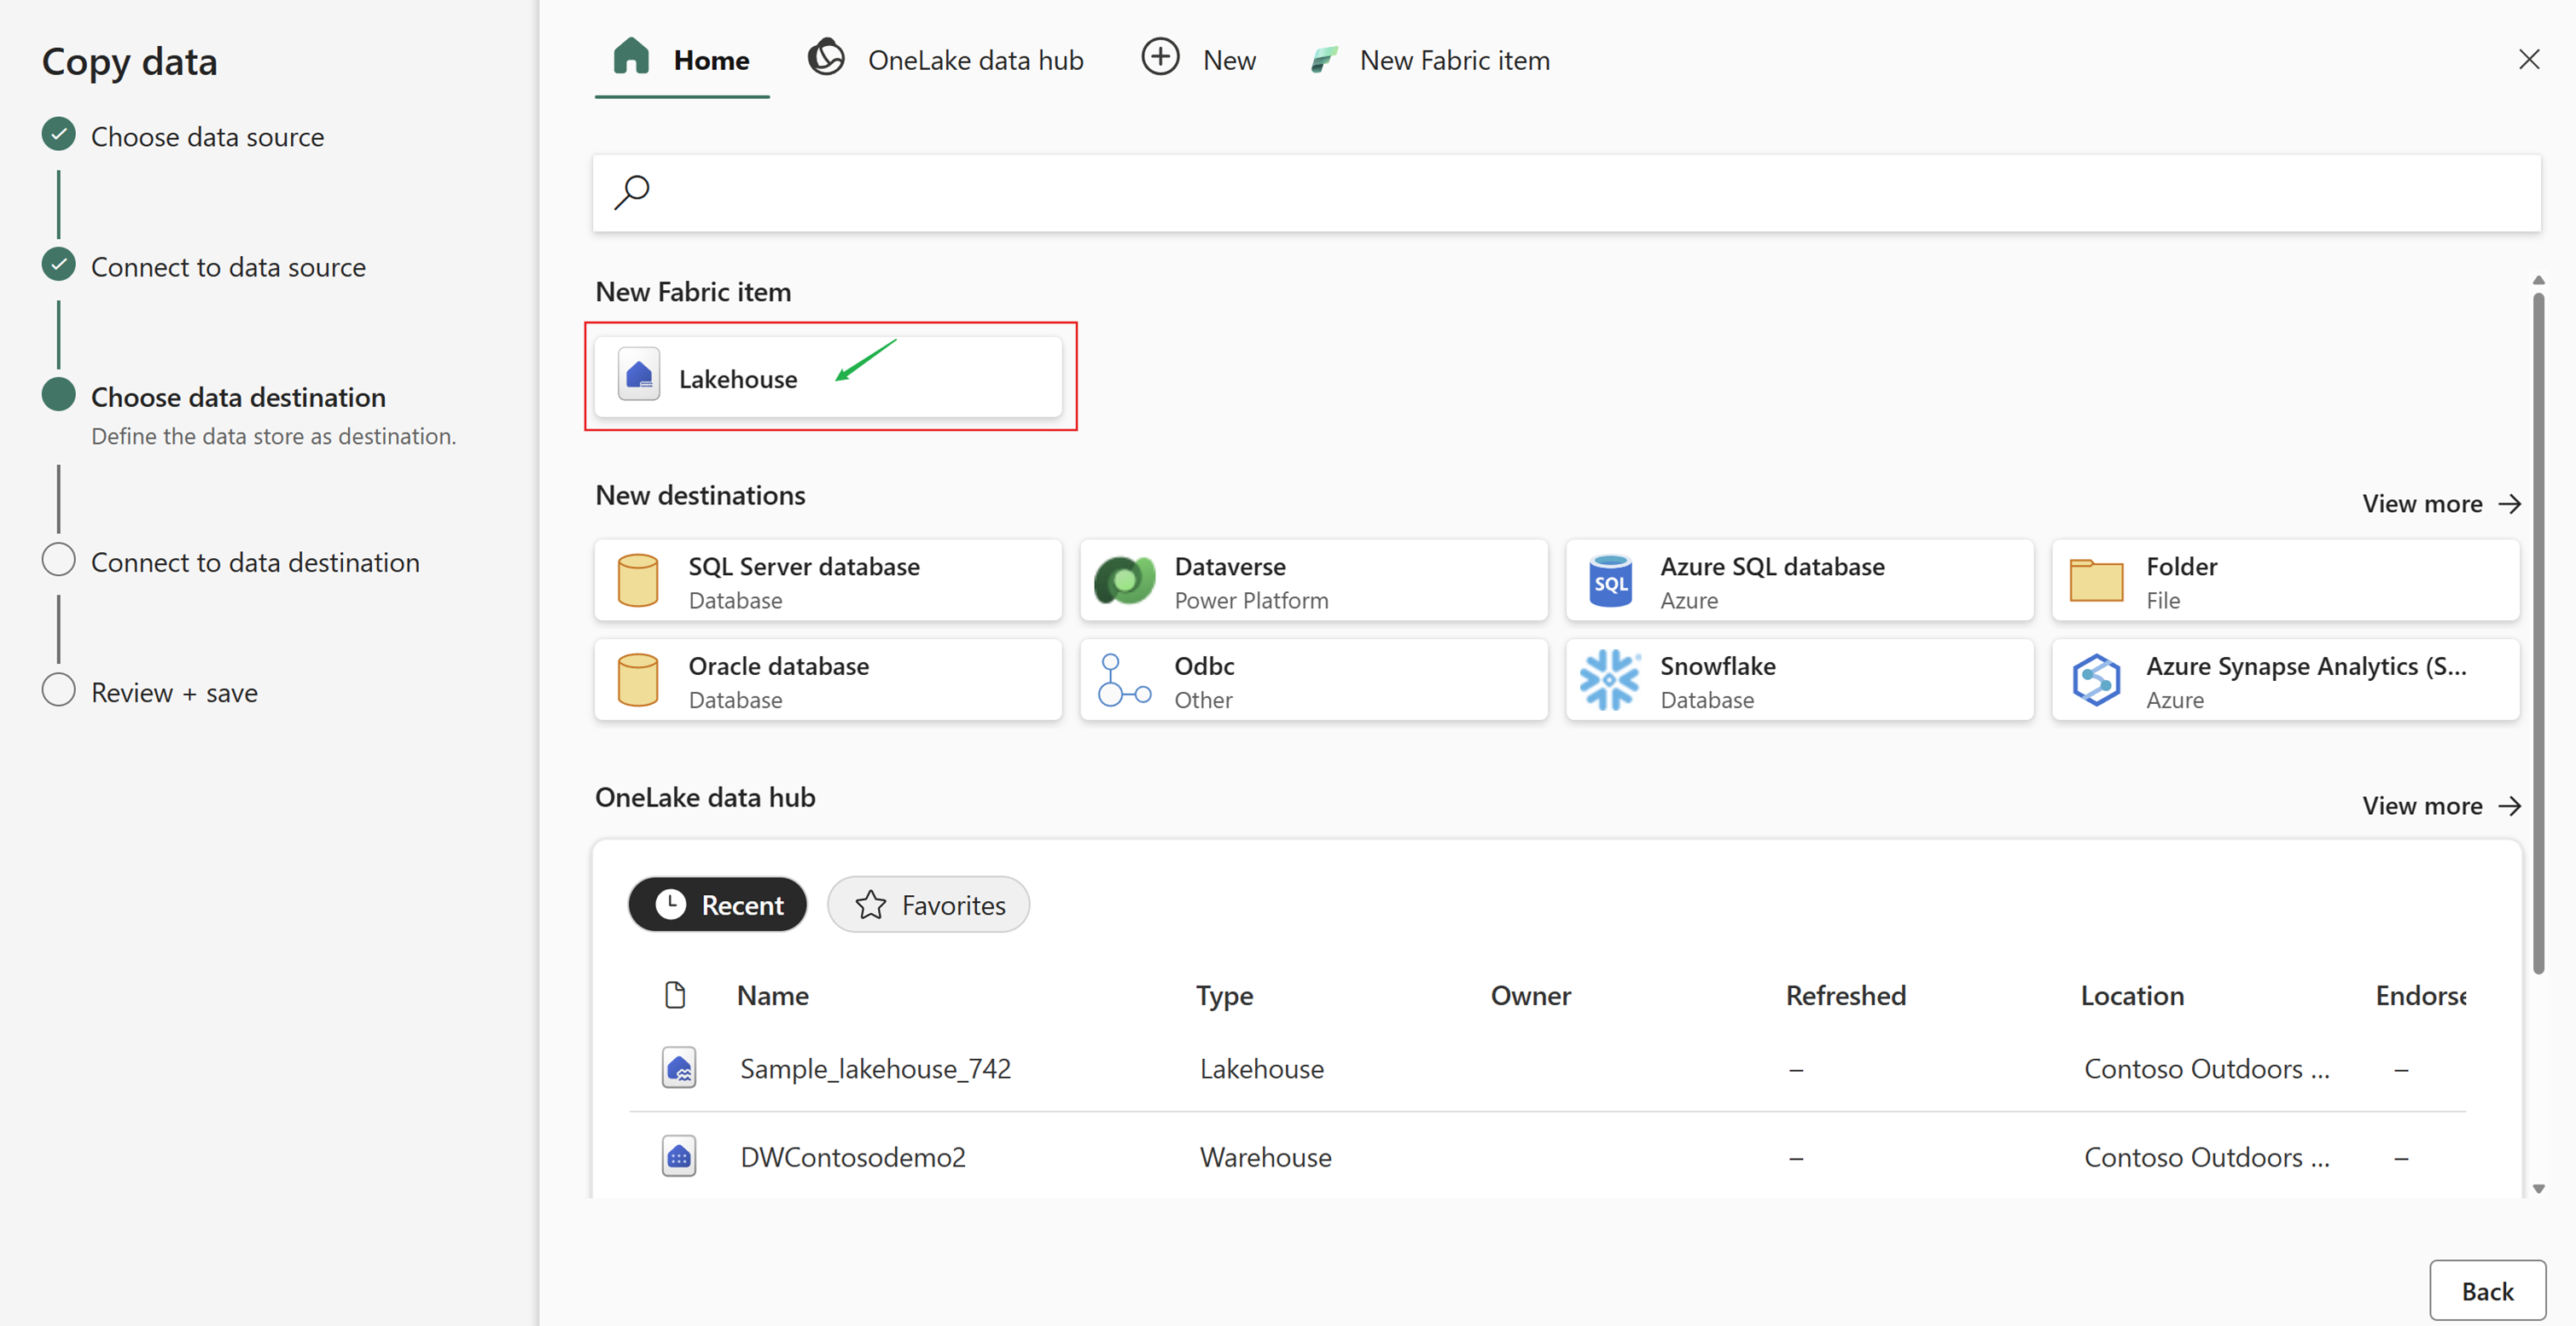The image size is (2576, 1326).
Task: Open the Home tab
Action: 681,60
